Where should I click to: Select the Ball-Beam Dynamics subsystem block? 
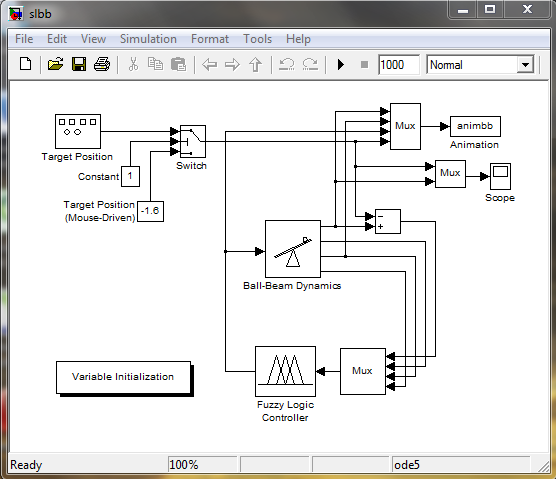pos(293,249)
